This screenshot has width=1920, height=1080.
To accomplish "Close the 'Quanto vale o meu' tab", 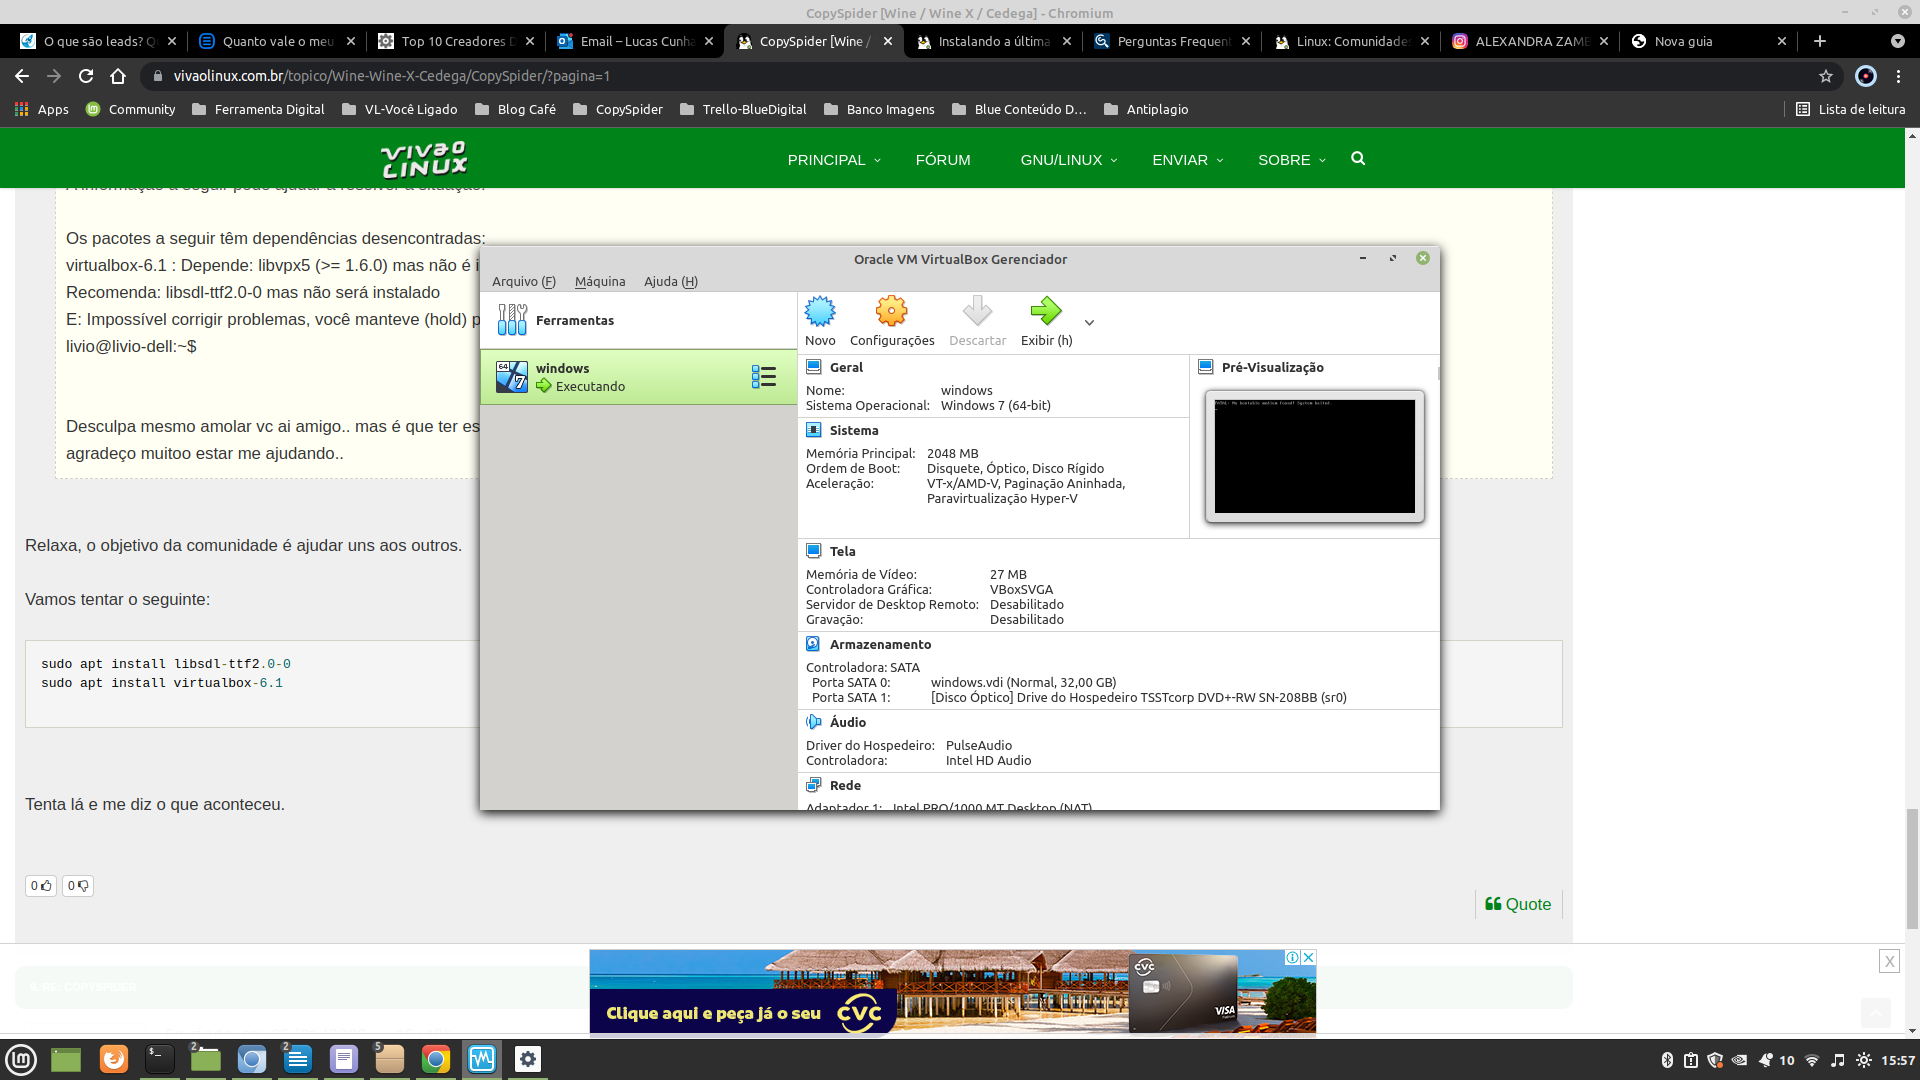I will pyautogui.click(x=351, y=41).
